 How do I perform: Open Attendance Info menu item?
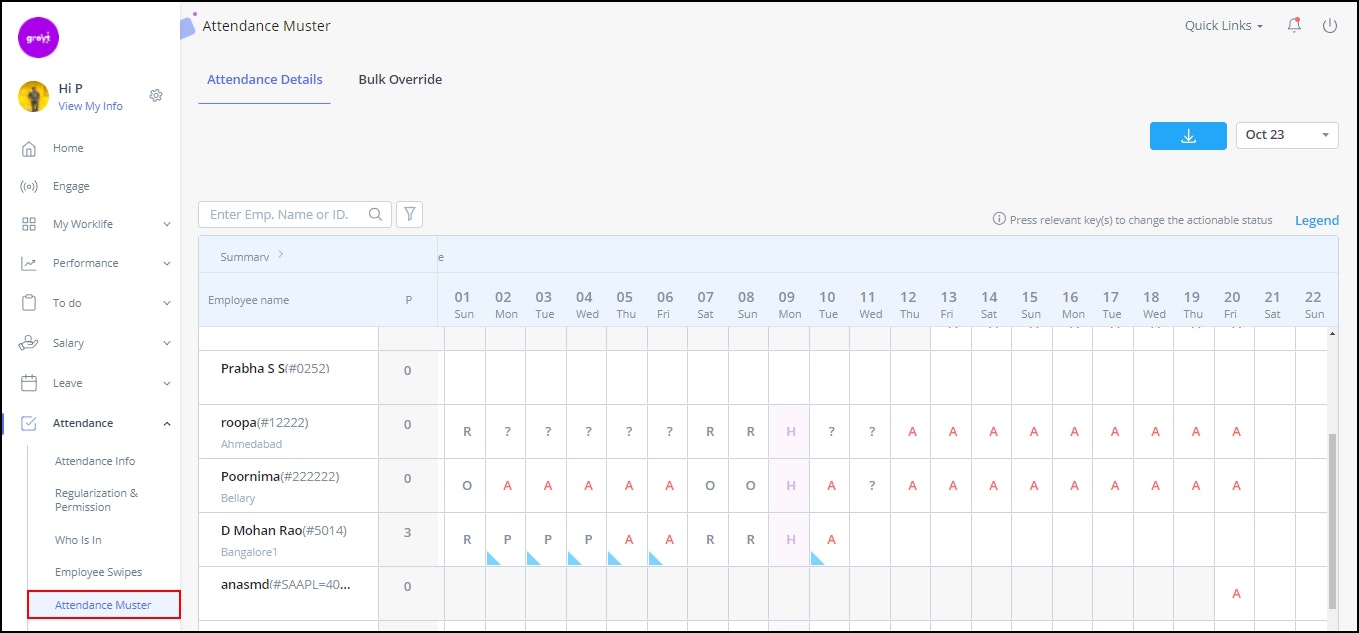95,461
